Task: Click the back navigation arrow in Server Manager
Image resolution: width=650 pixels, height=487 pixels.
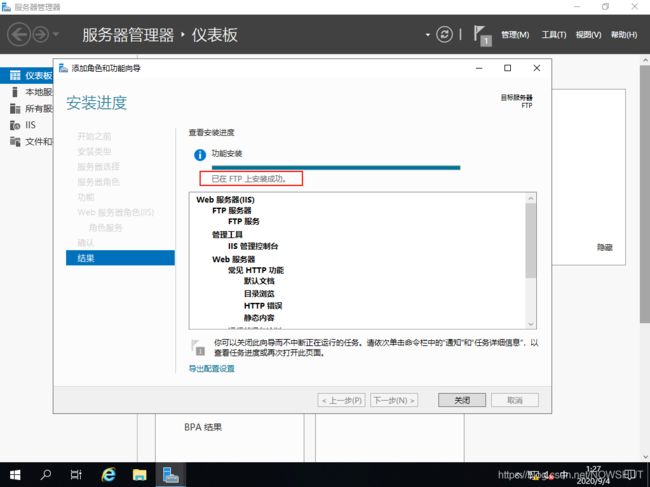Action: coord(19,34)
